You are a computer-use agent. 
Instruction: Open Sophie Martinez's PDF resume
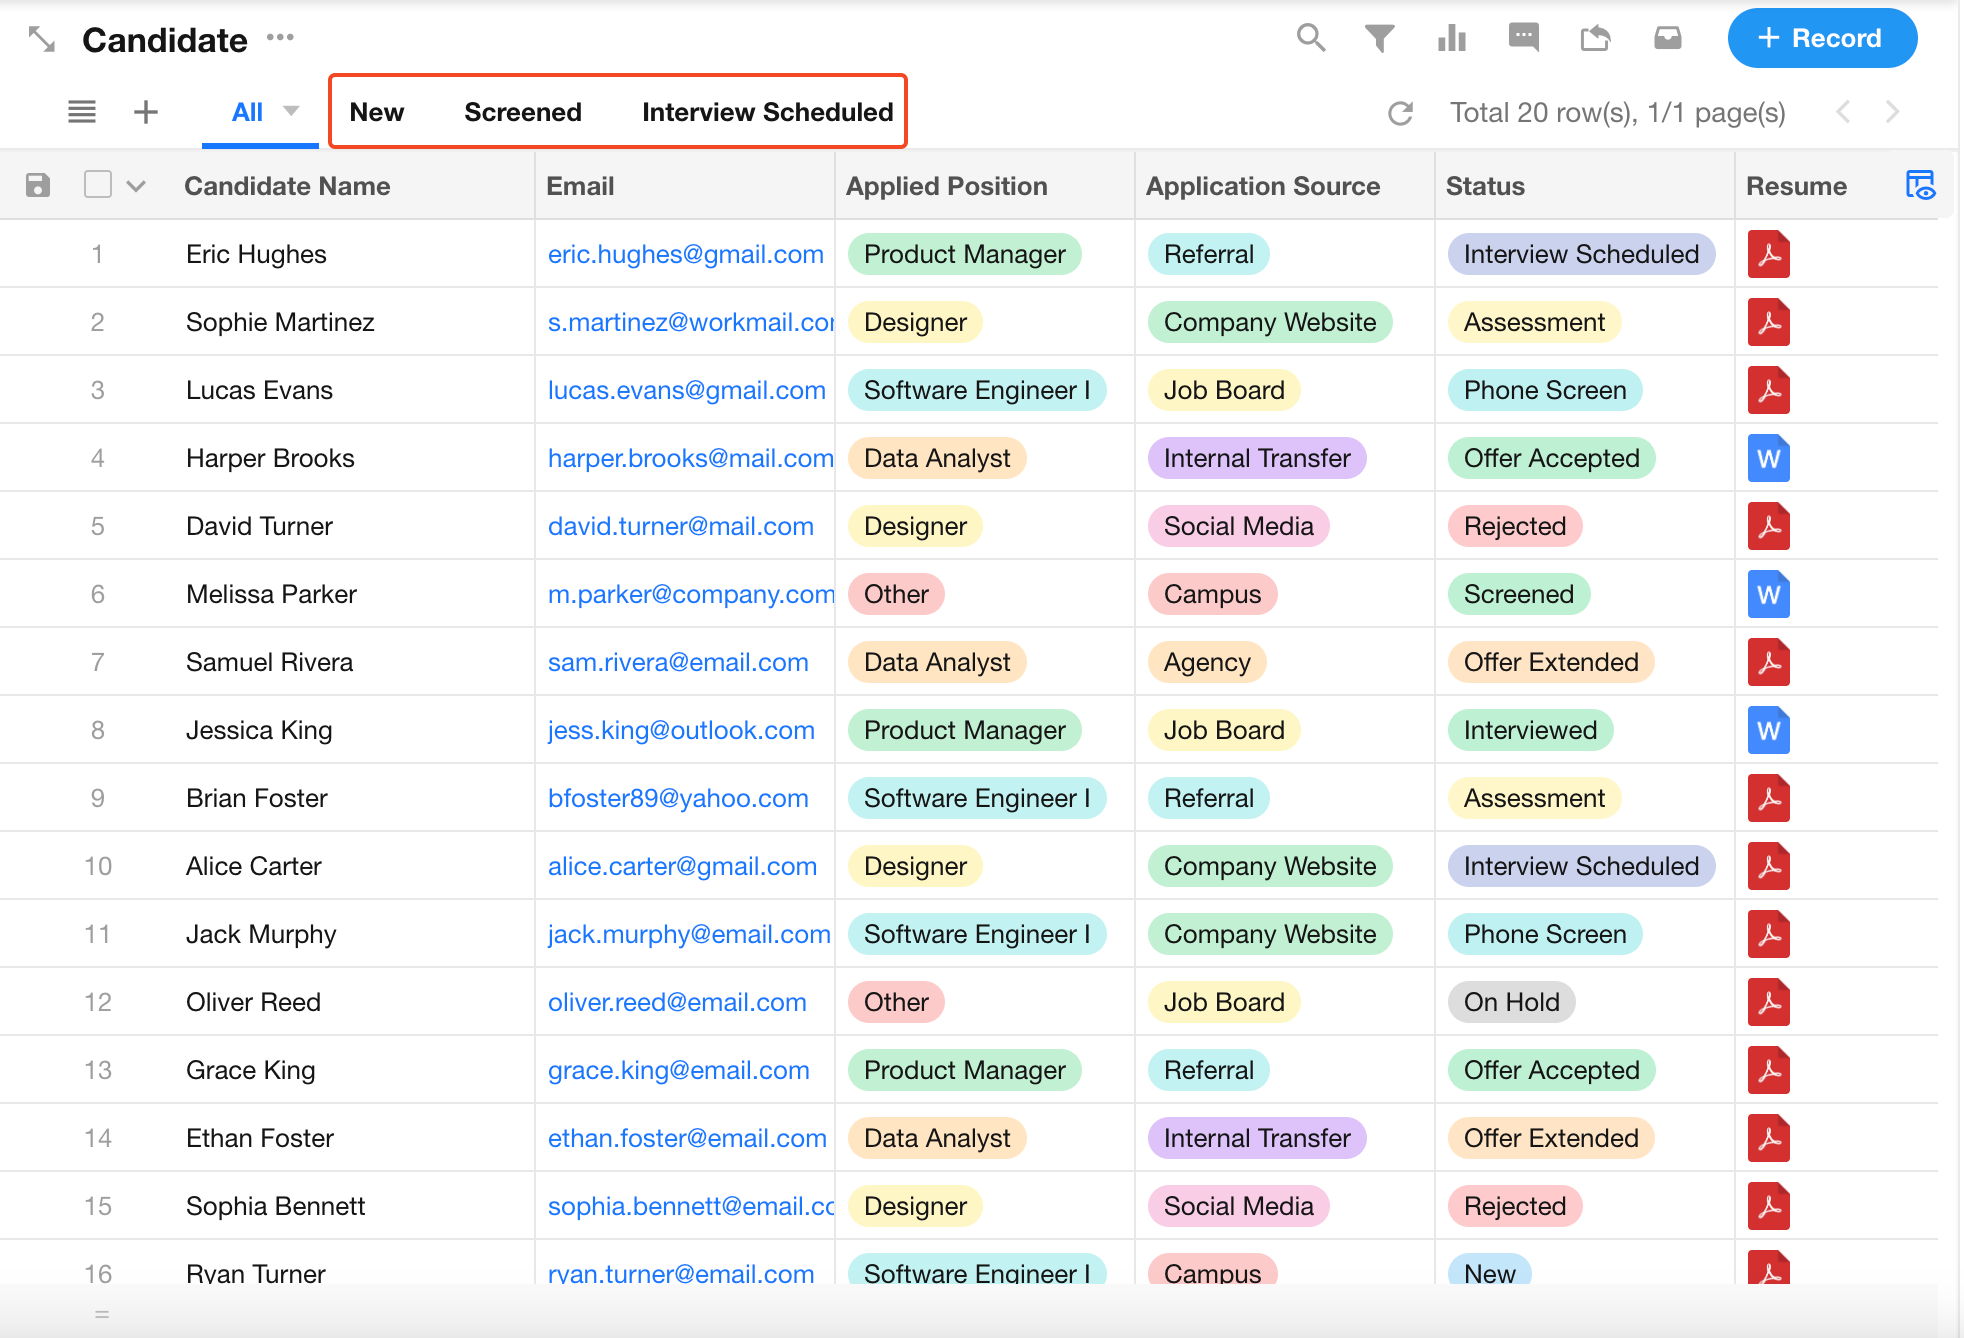pyautogui.click(x=1768, y=322)
